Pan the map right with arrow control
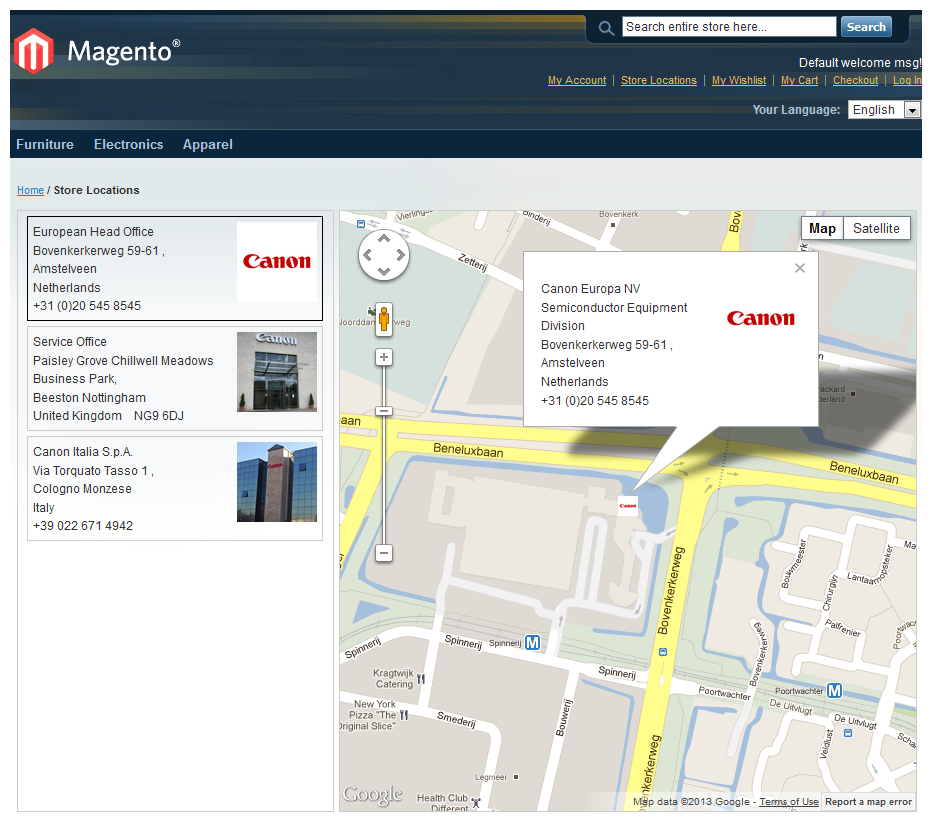 pos(401,255)
